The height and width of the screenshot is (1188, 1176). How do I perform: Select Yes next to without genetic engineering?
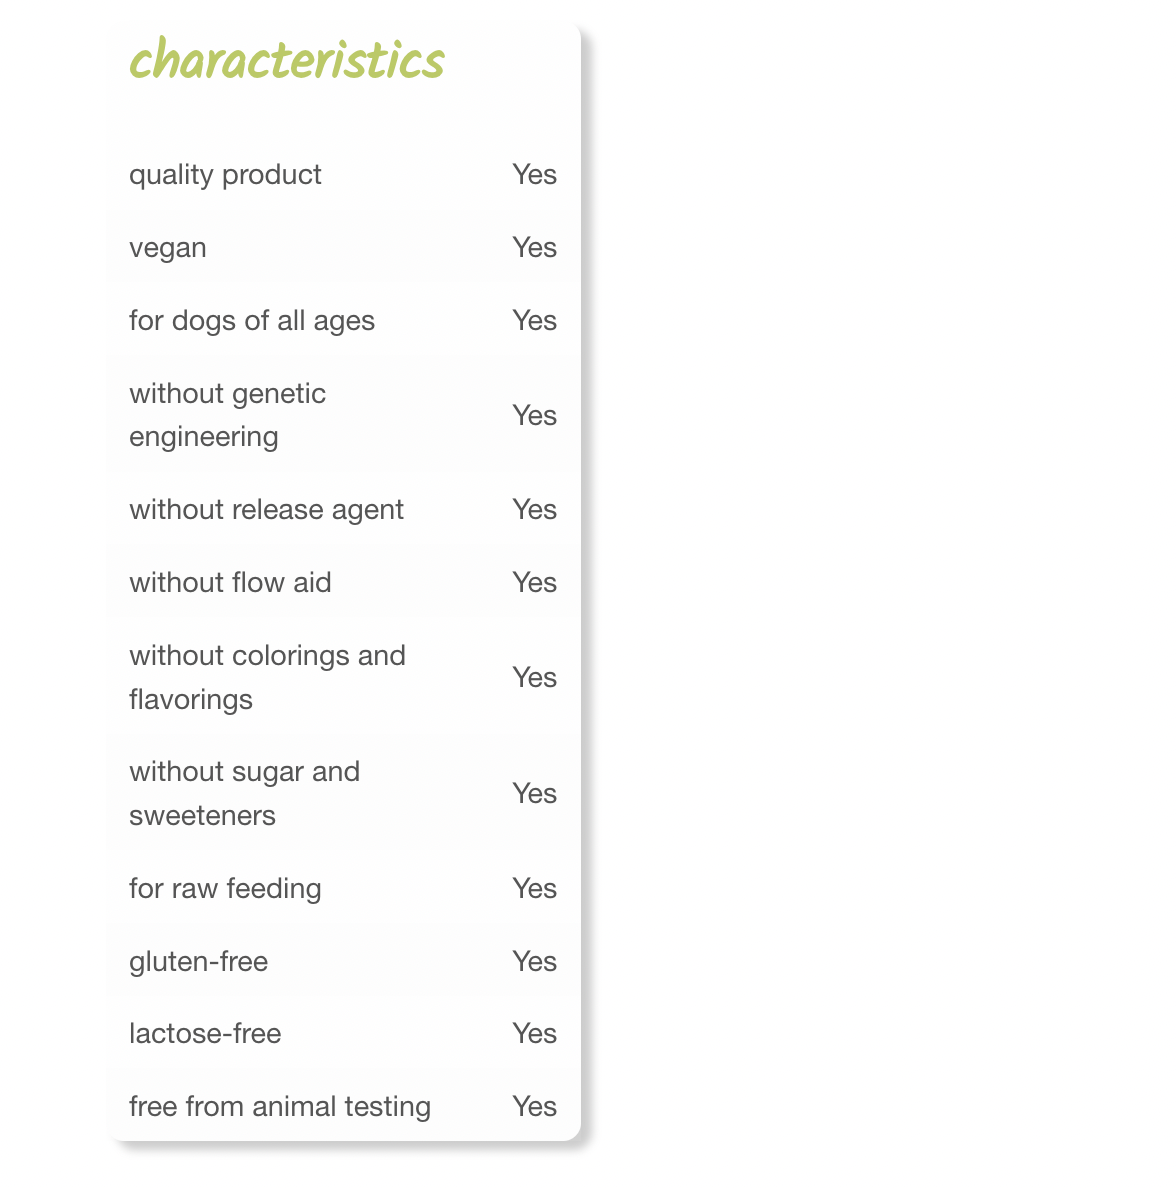[534, 415]
